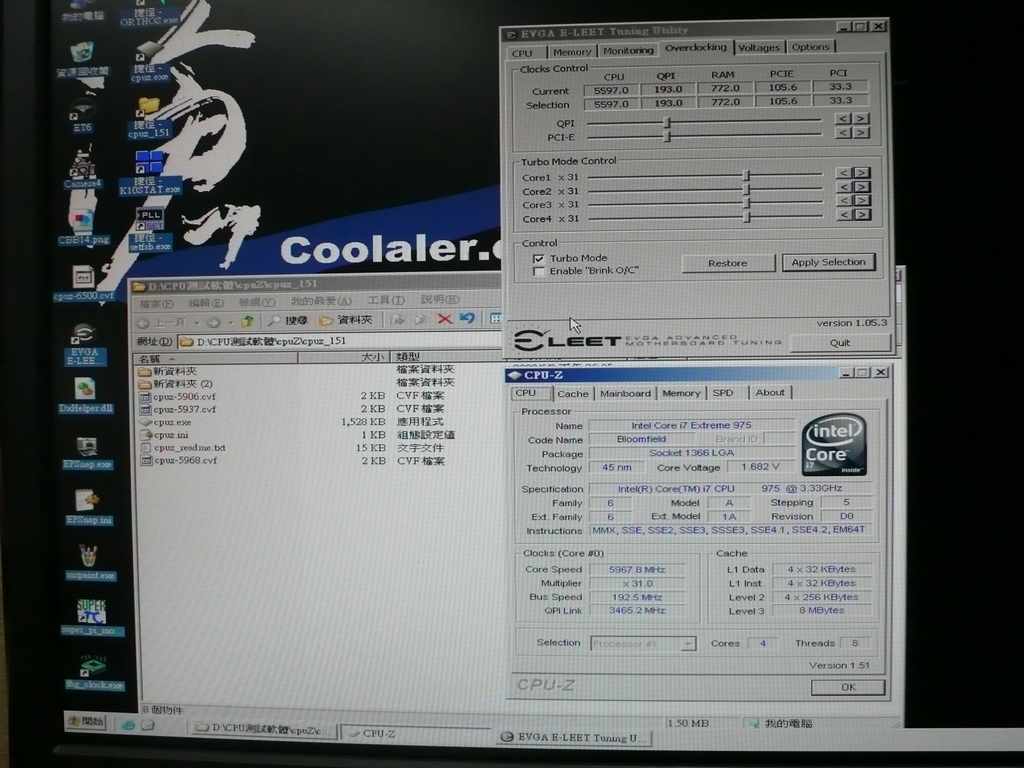
Task: Click the Start button on the taskbar
Action: pyautogui.click(x=86, y=720)
